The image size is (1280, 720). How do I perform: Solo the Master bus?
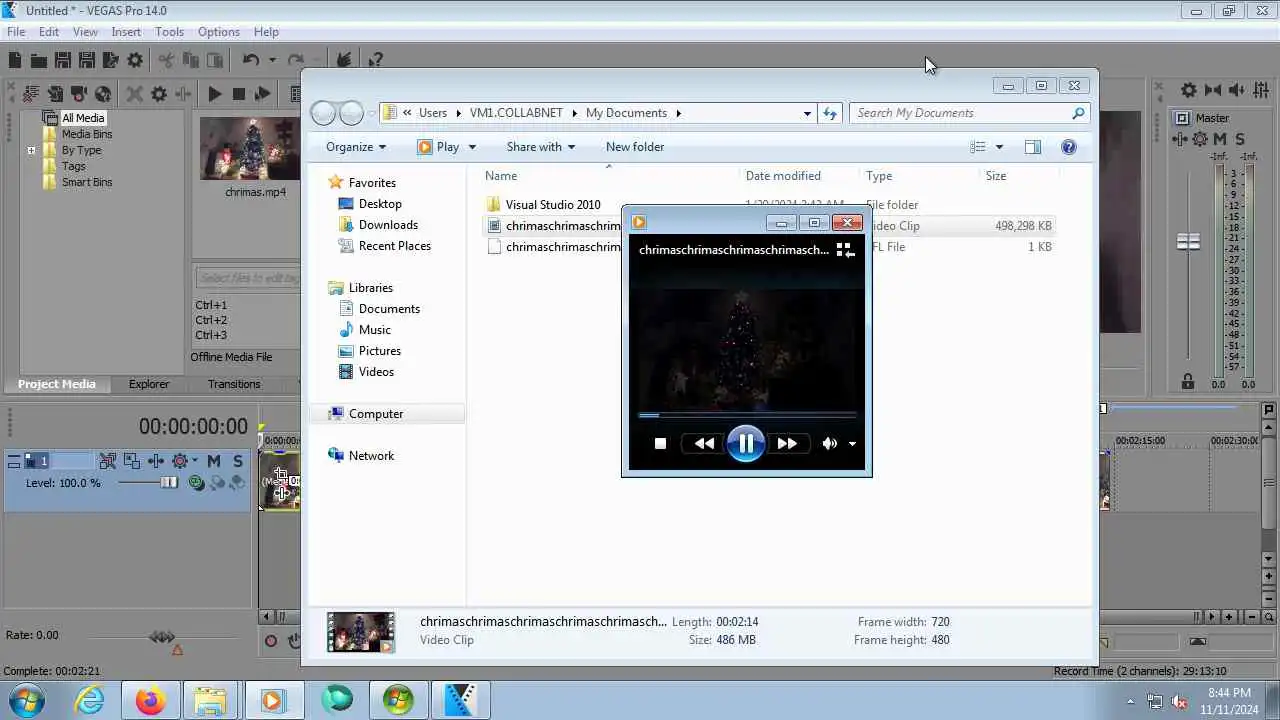[x=1240, y=139]
